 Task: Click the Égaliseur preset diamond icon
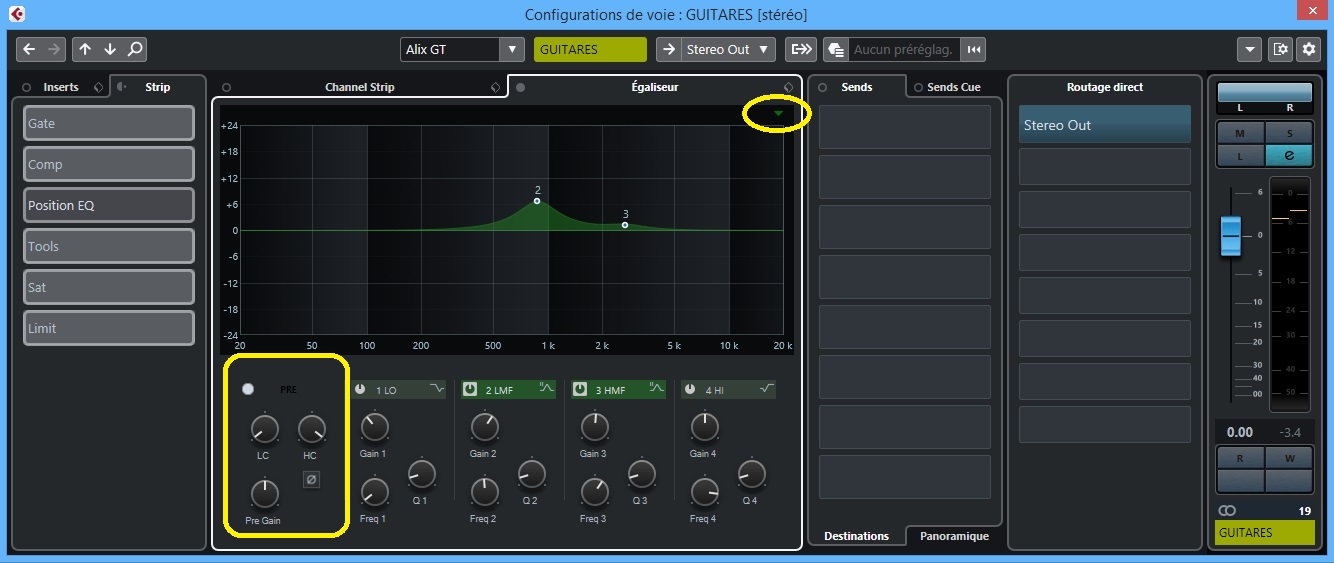(x=788, y=87)
